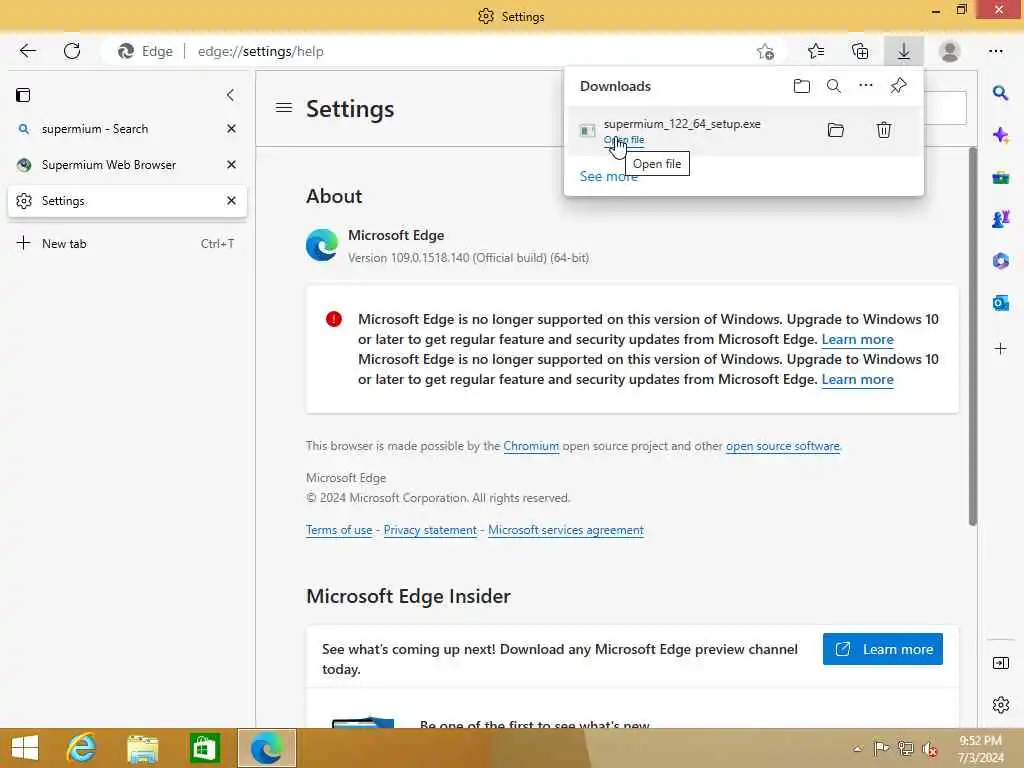Open muted volume tray icon
This screenshot has width=1024, height=768.
pos(929,749)
